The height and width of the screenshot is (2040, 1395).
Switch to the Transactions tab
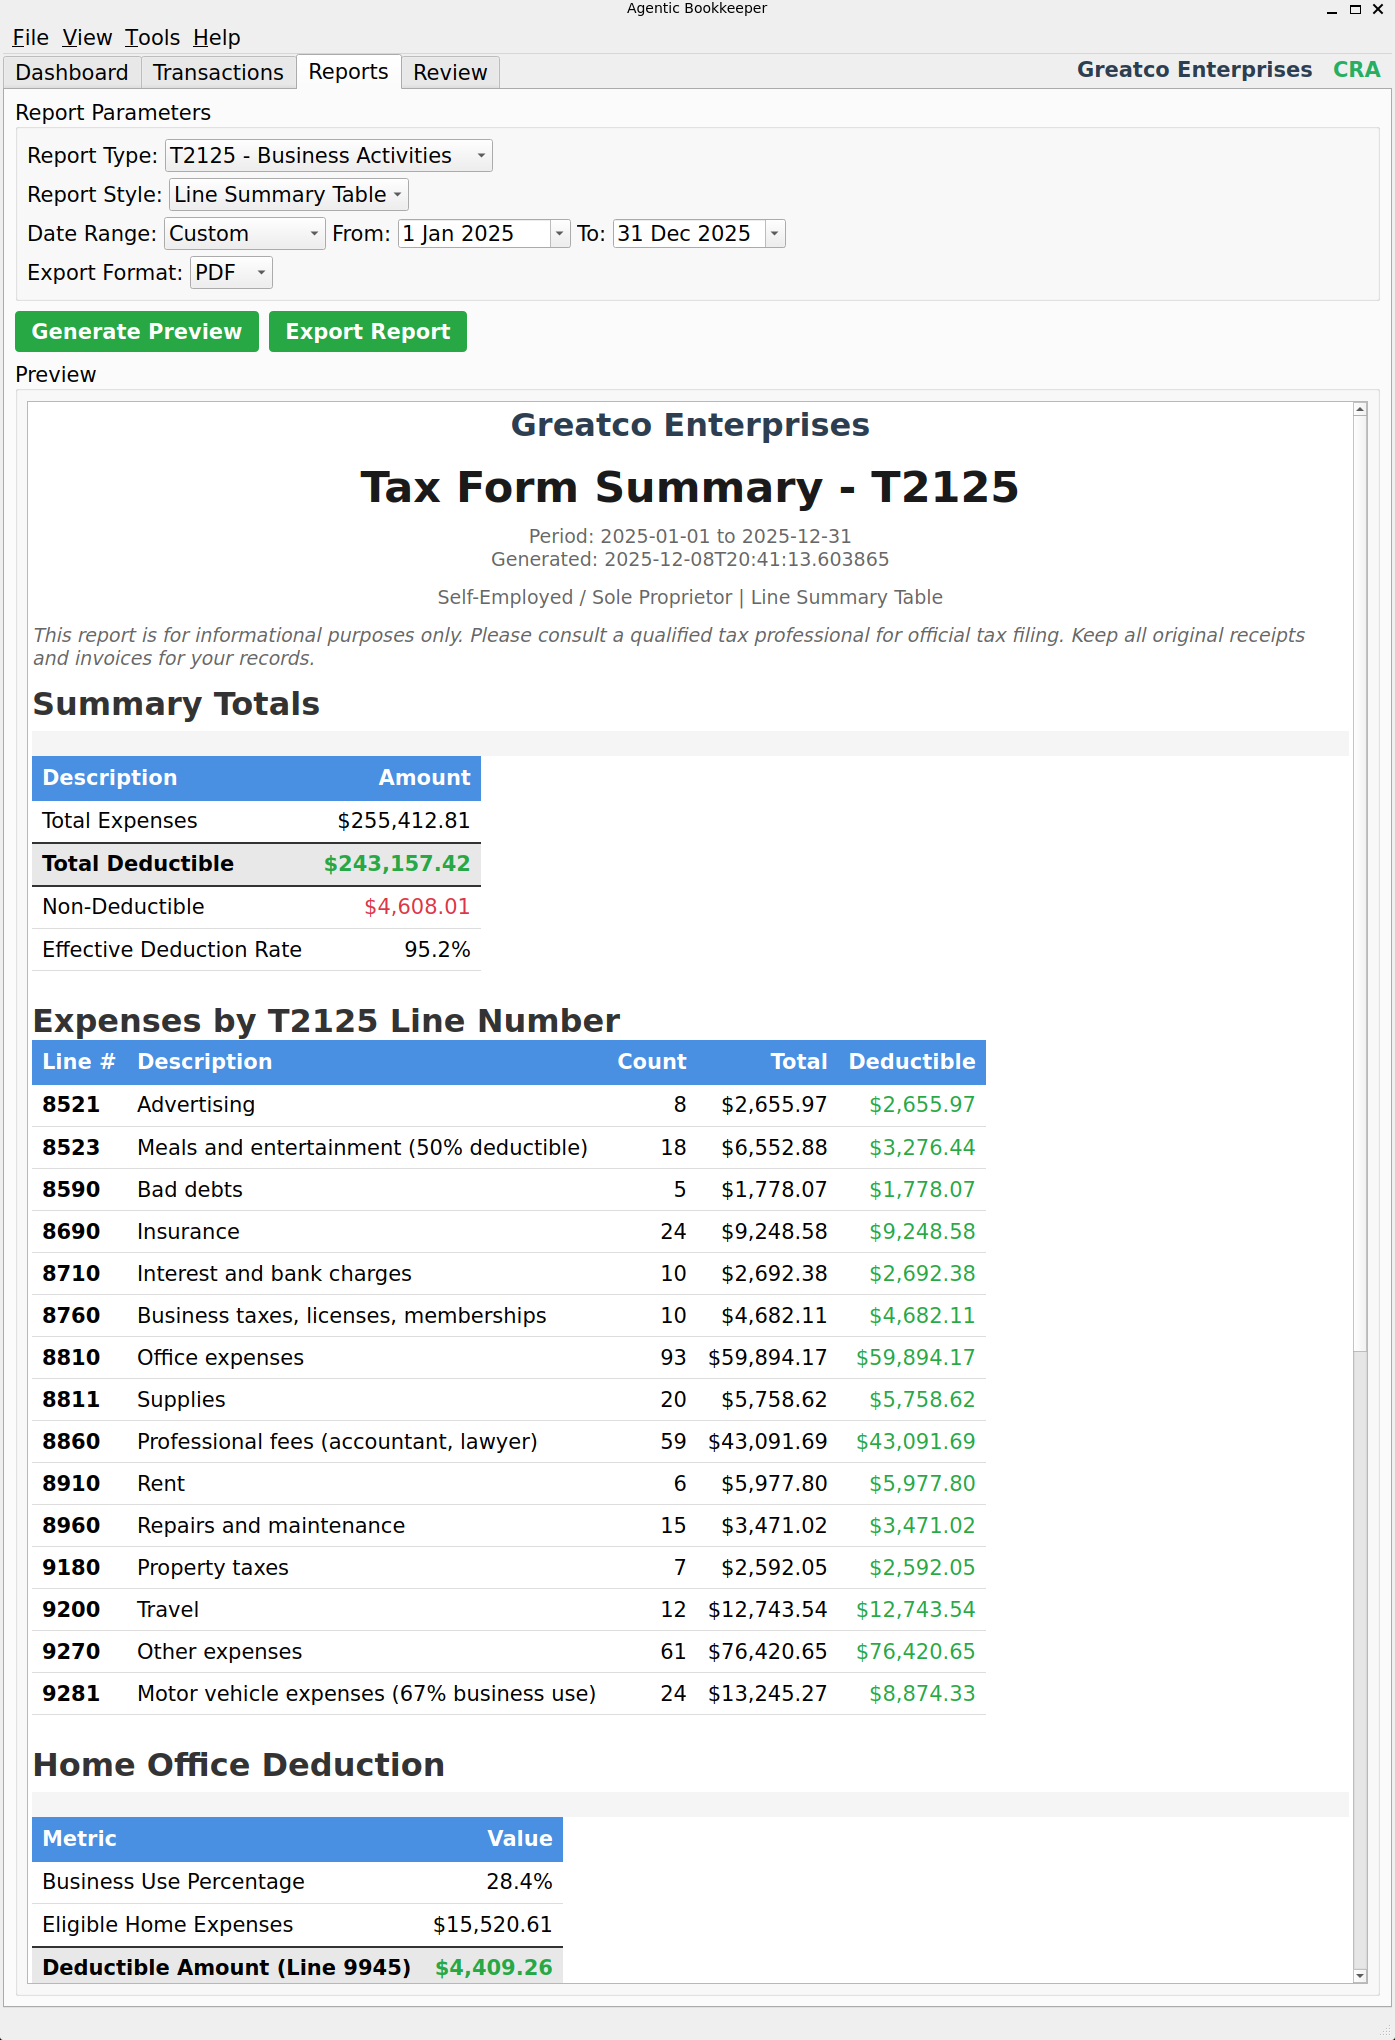[x=218, y=73]
